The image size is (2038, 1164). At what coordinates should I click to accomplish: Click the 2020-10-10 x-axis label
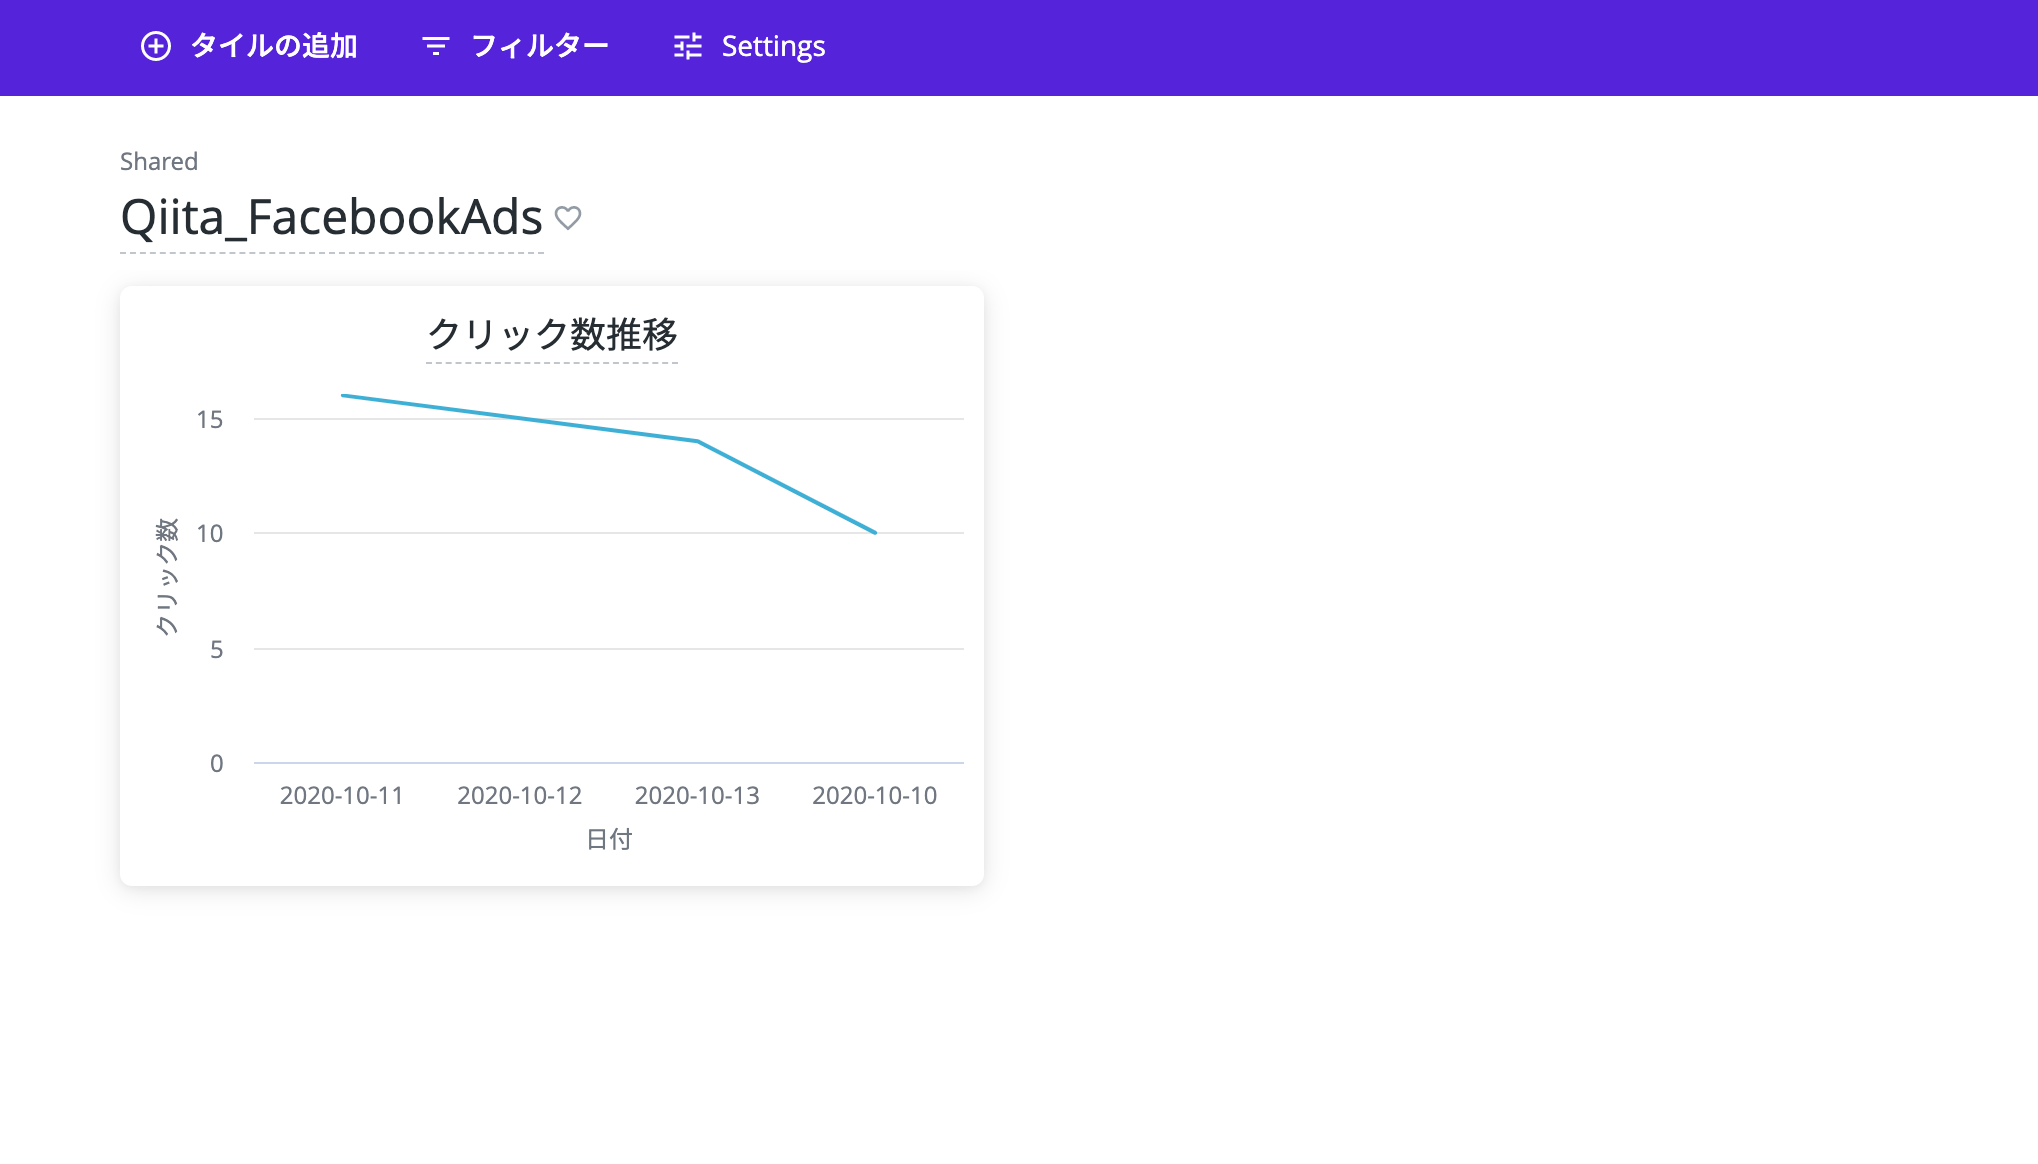(875, 795)
